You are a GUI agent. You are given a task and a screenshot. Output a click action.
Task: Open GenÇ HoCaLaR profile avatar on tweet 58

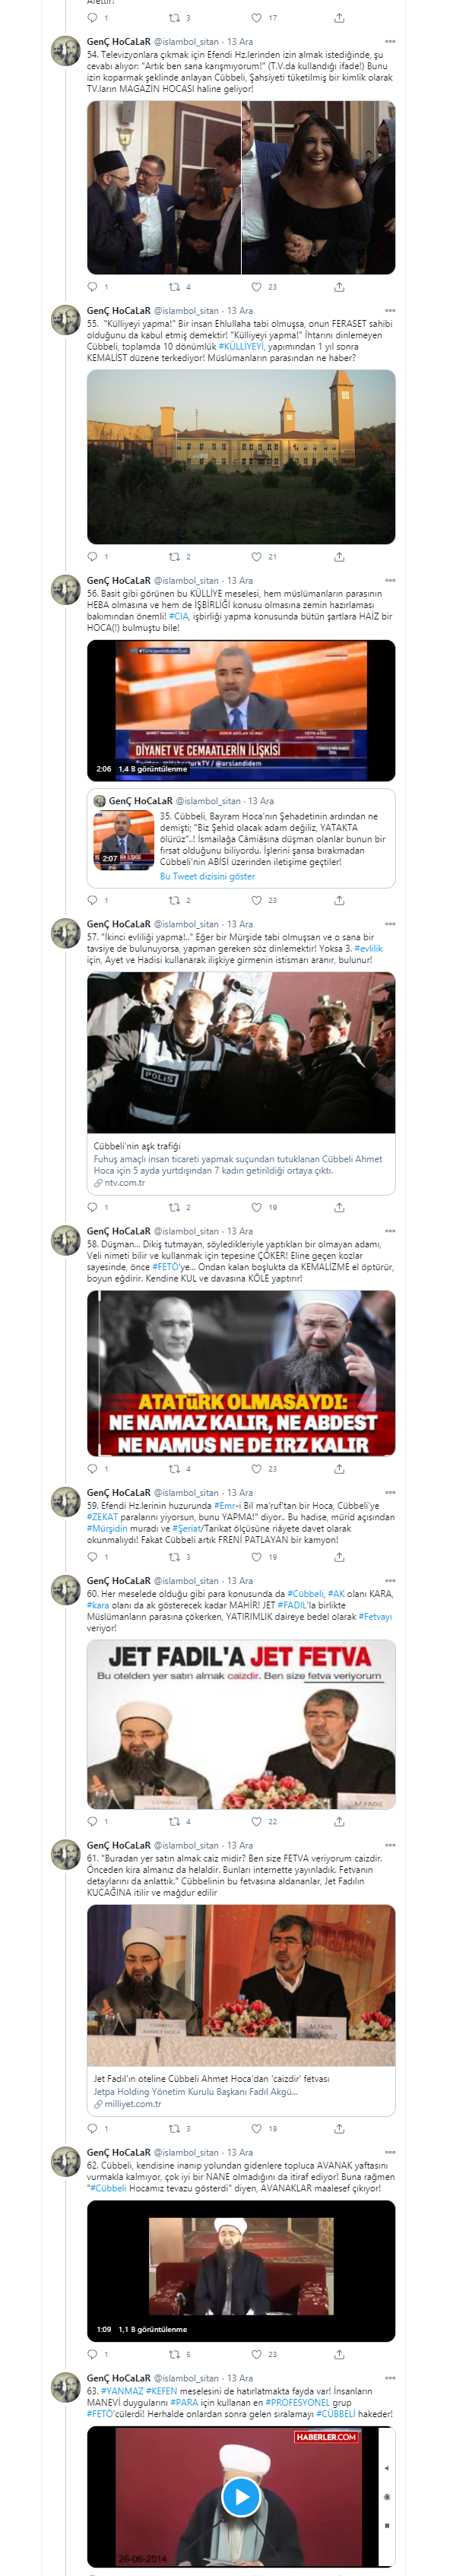point(66,1241)
